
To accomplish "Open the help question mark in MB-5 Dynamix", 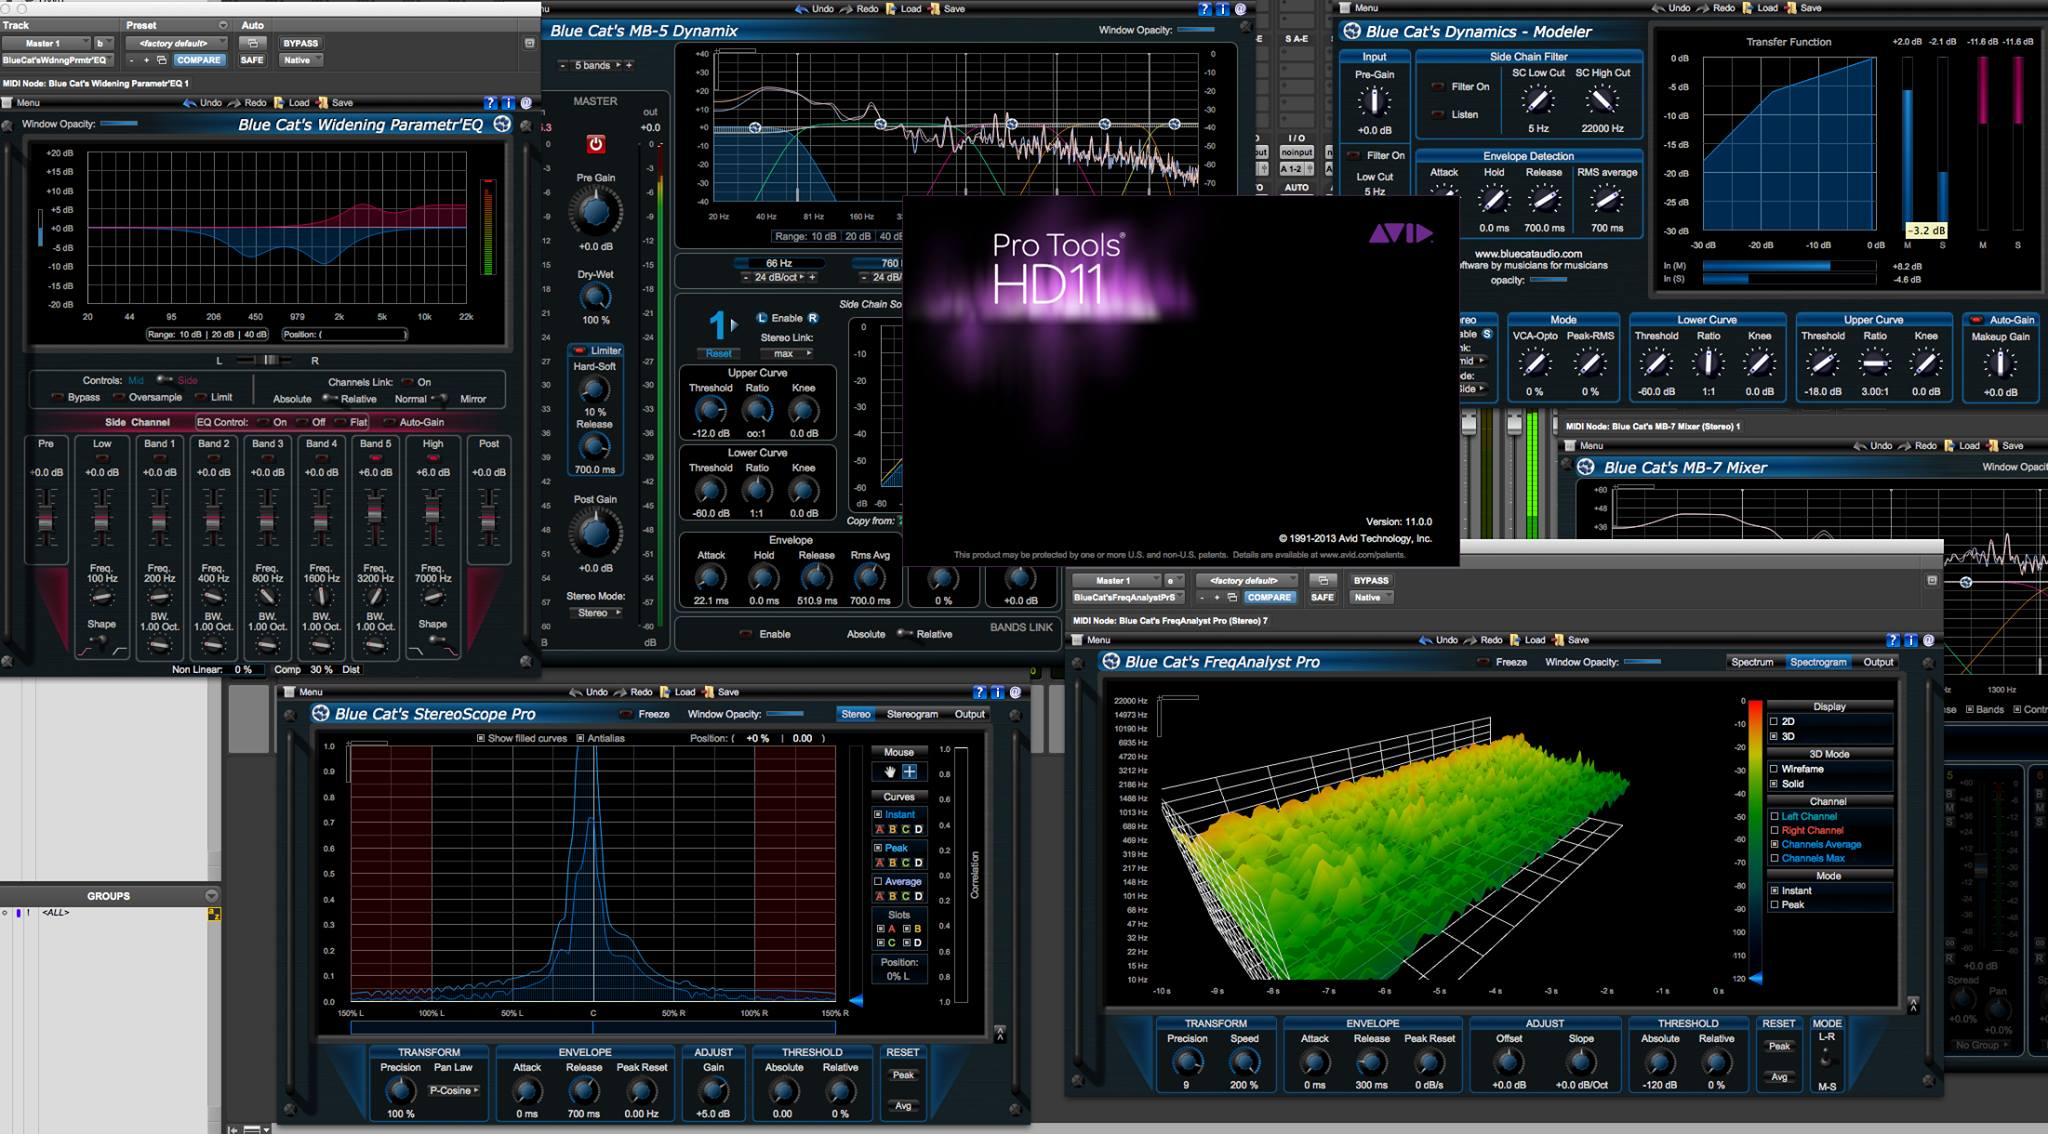I will click(1205, 9).
